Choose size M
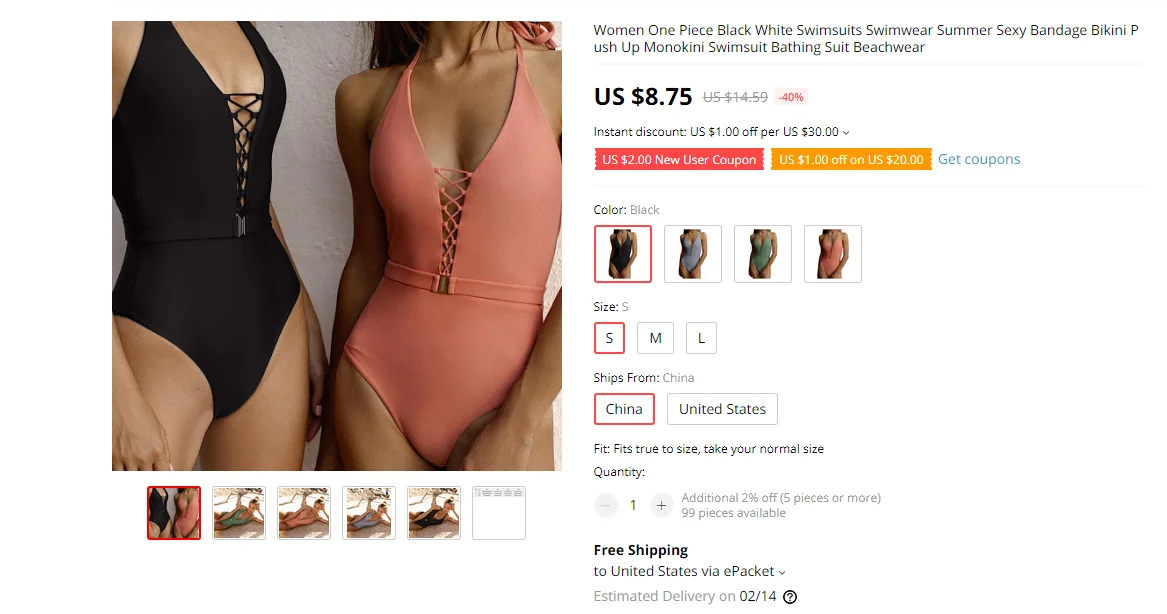 pyautogui.click(x=656, y=338)
